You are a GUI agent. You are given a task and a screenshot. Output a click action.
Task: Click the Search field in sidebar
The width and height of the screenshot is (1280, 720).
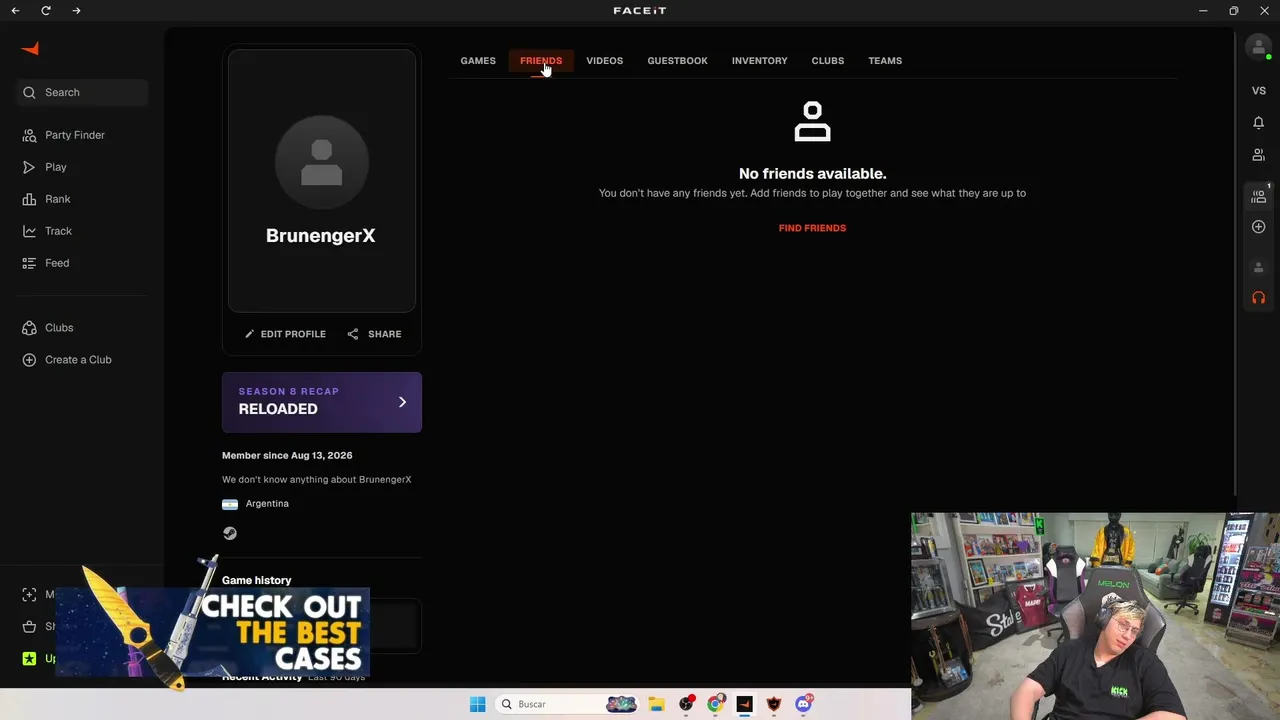click(x=82, y=93)
